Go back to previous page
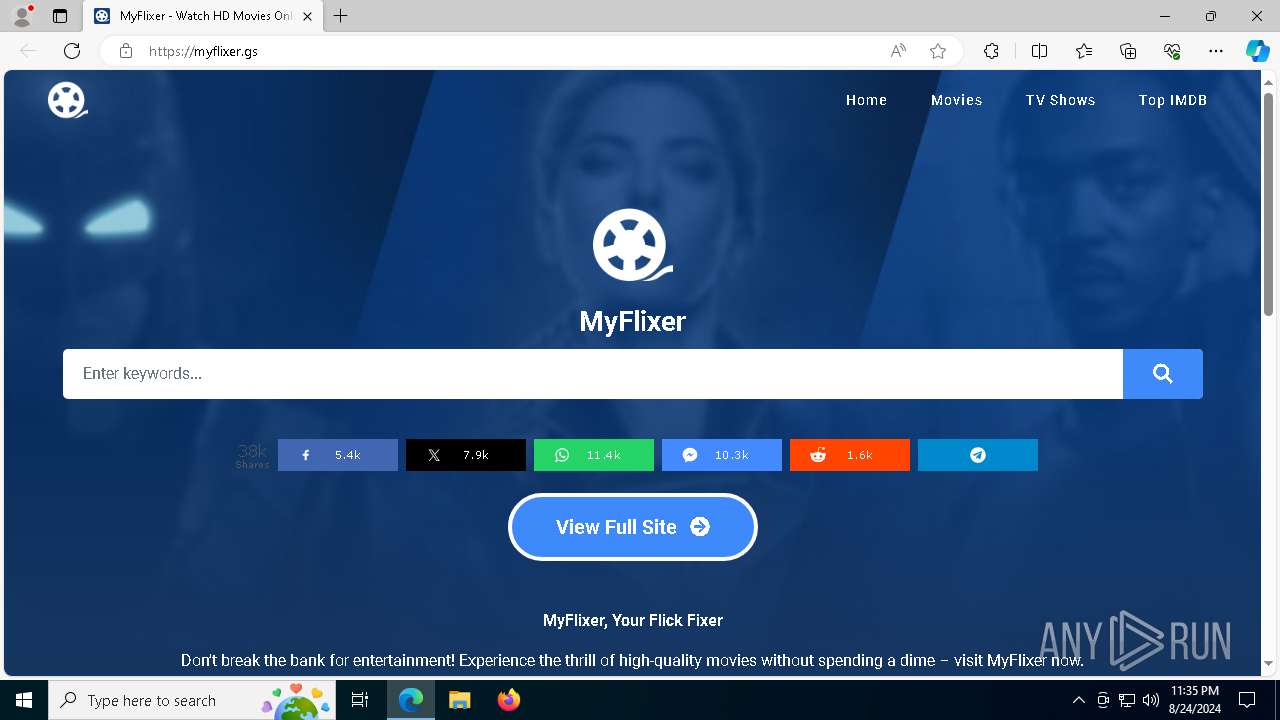Image resolution: width=1280 pixels, height=720 pixels. point(28,51)
